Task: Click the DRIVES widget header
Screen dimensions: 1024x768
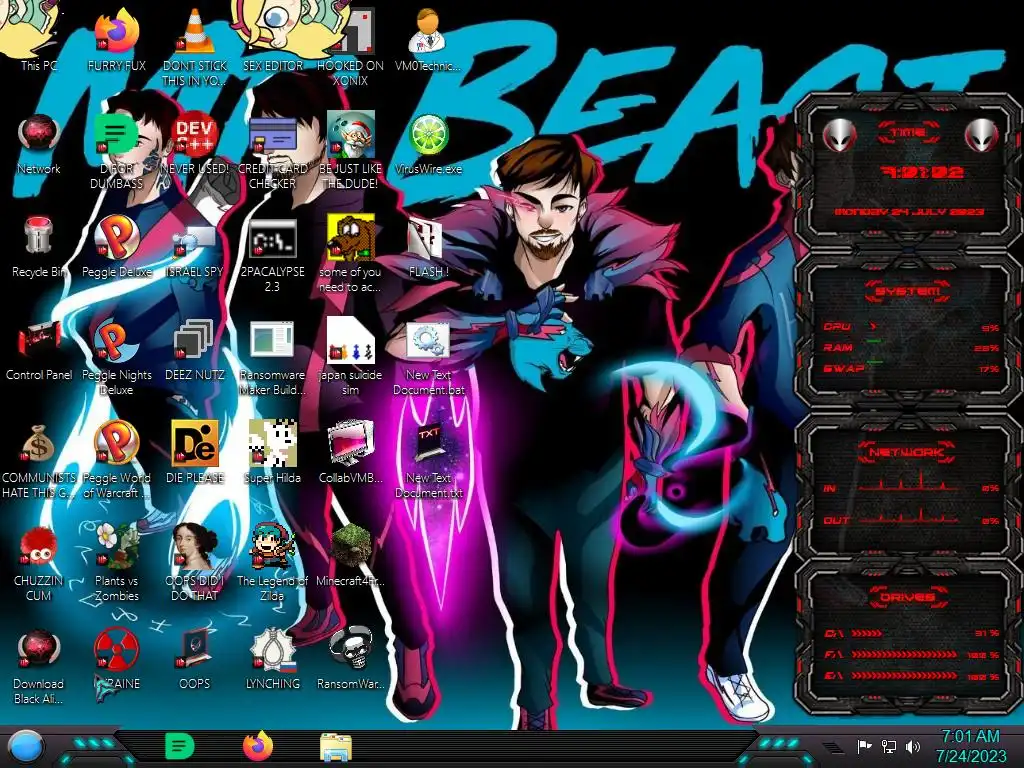Action: point(908,597)
